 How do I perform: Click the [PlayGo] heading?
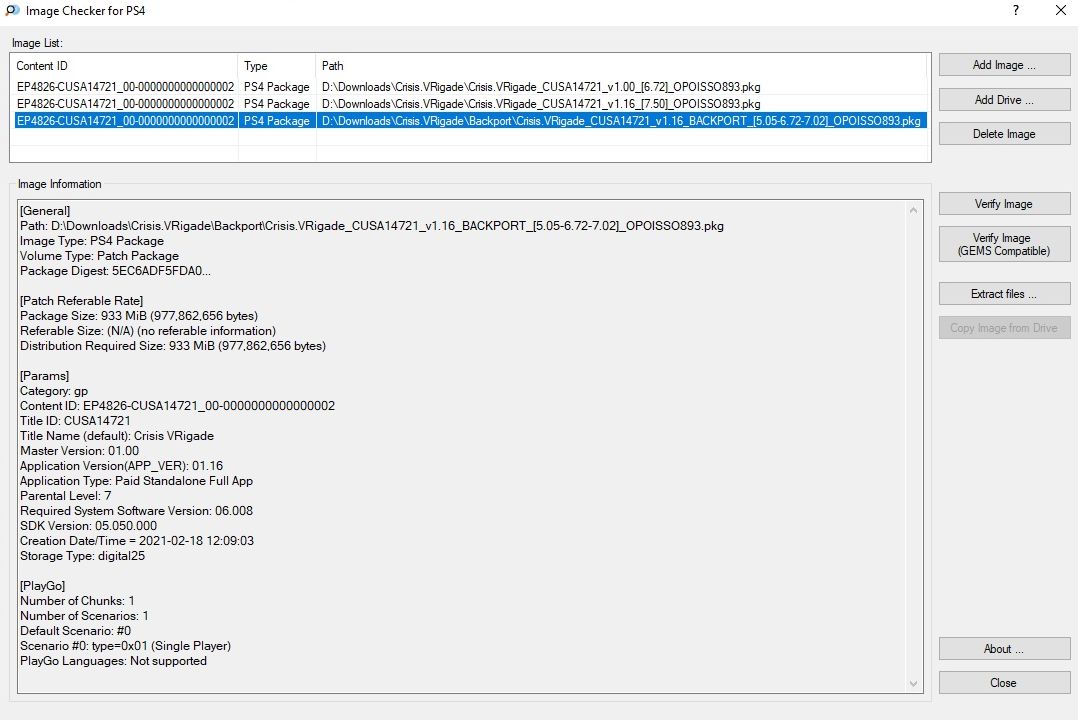(43, 586)
